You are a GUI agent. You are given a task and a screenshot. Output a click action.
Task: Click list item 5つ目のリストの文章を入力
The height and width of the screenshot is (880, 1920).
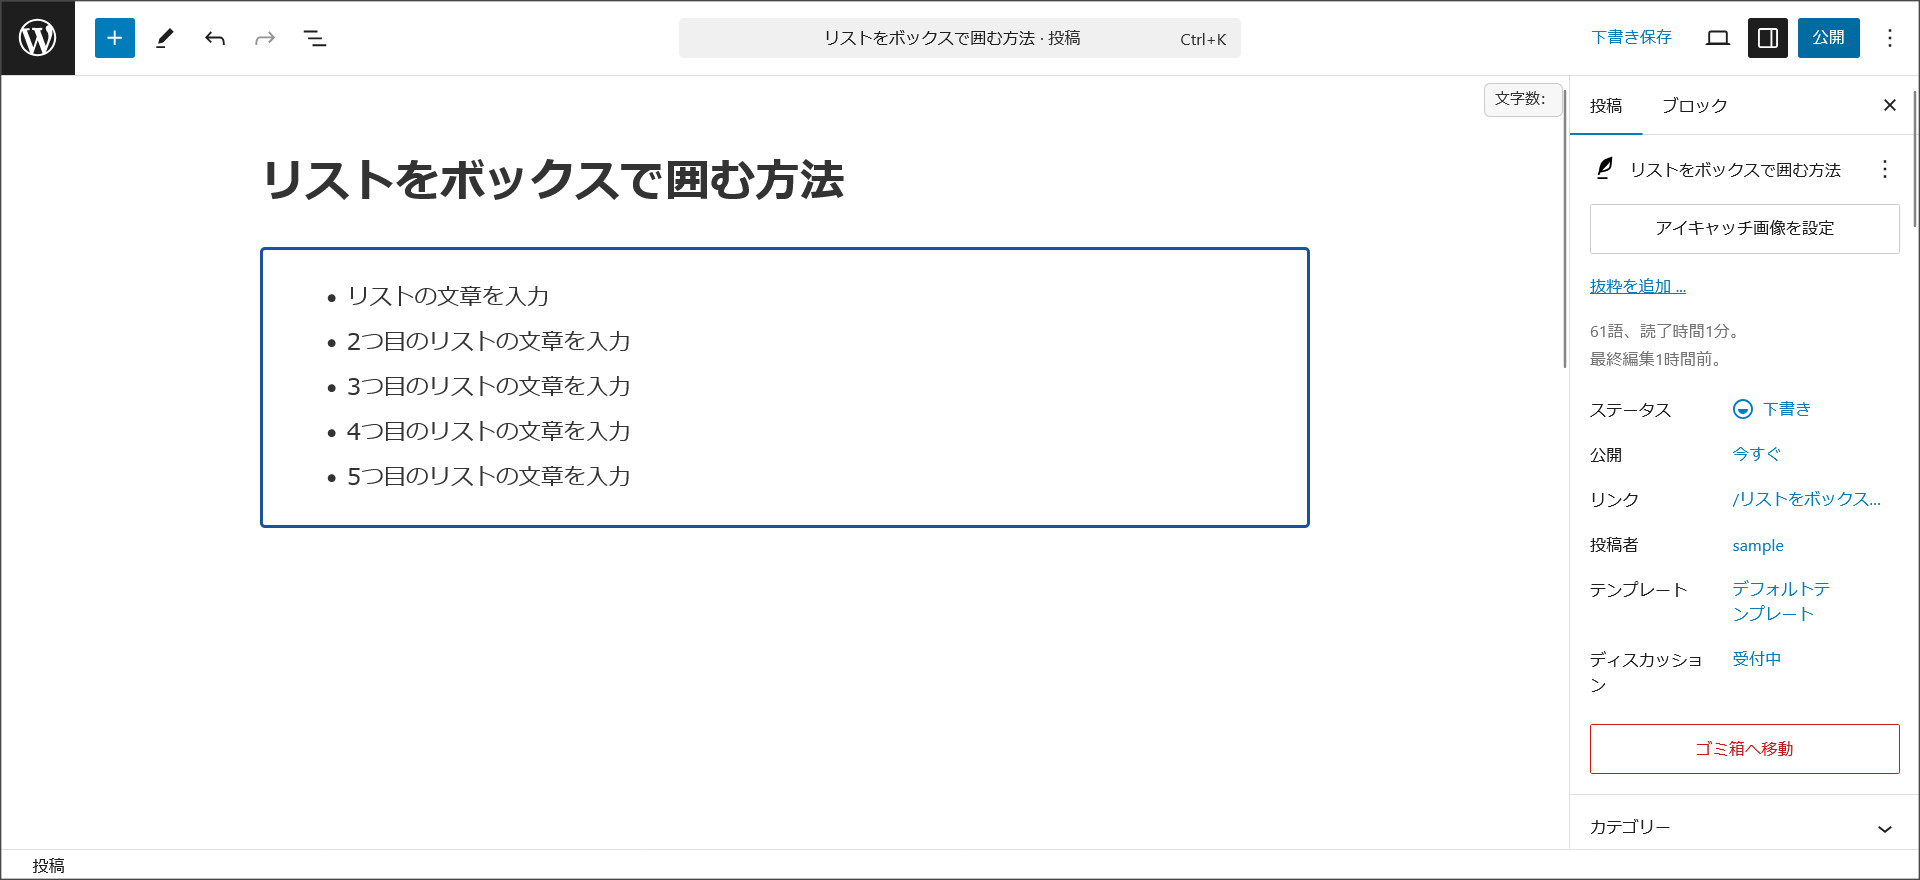click(489, 476)
